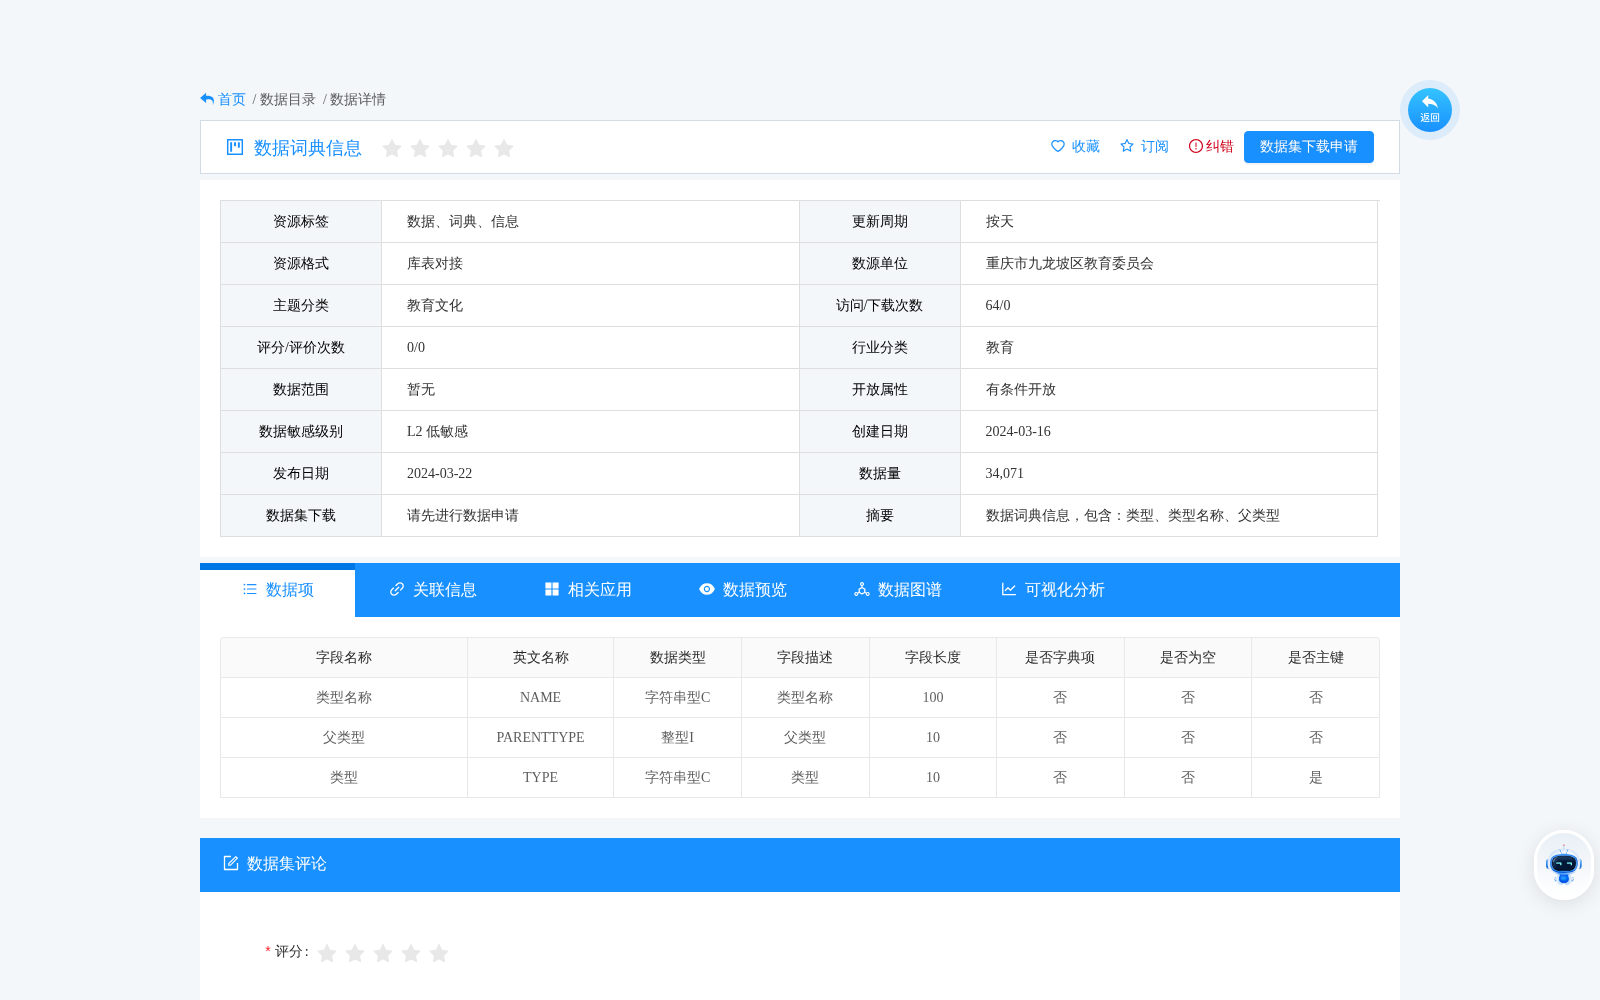Screen dimensions: 1600x1000
Task: Click 重庆市九龙坡区教育委员会 source unit value
Action: [1069, 263]
